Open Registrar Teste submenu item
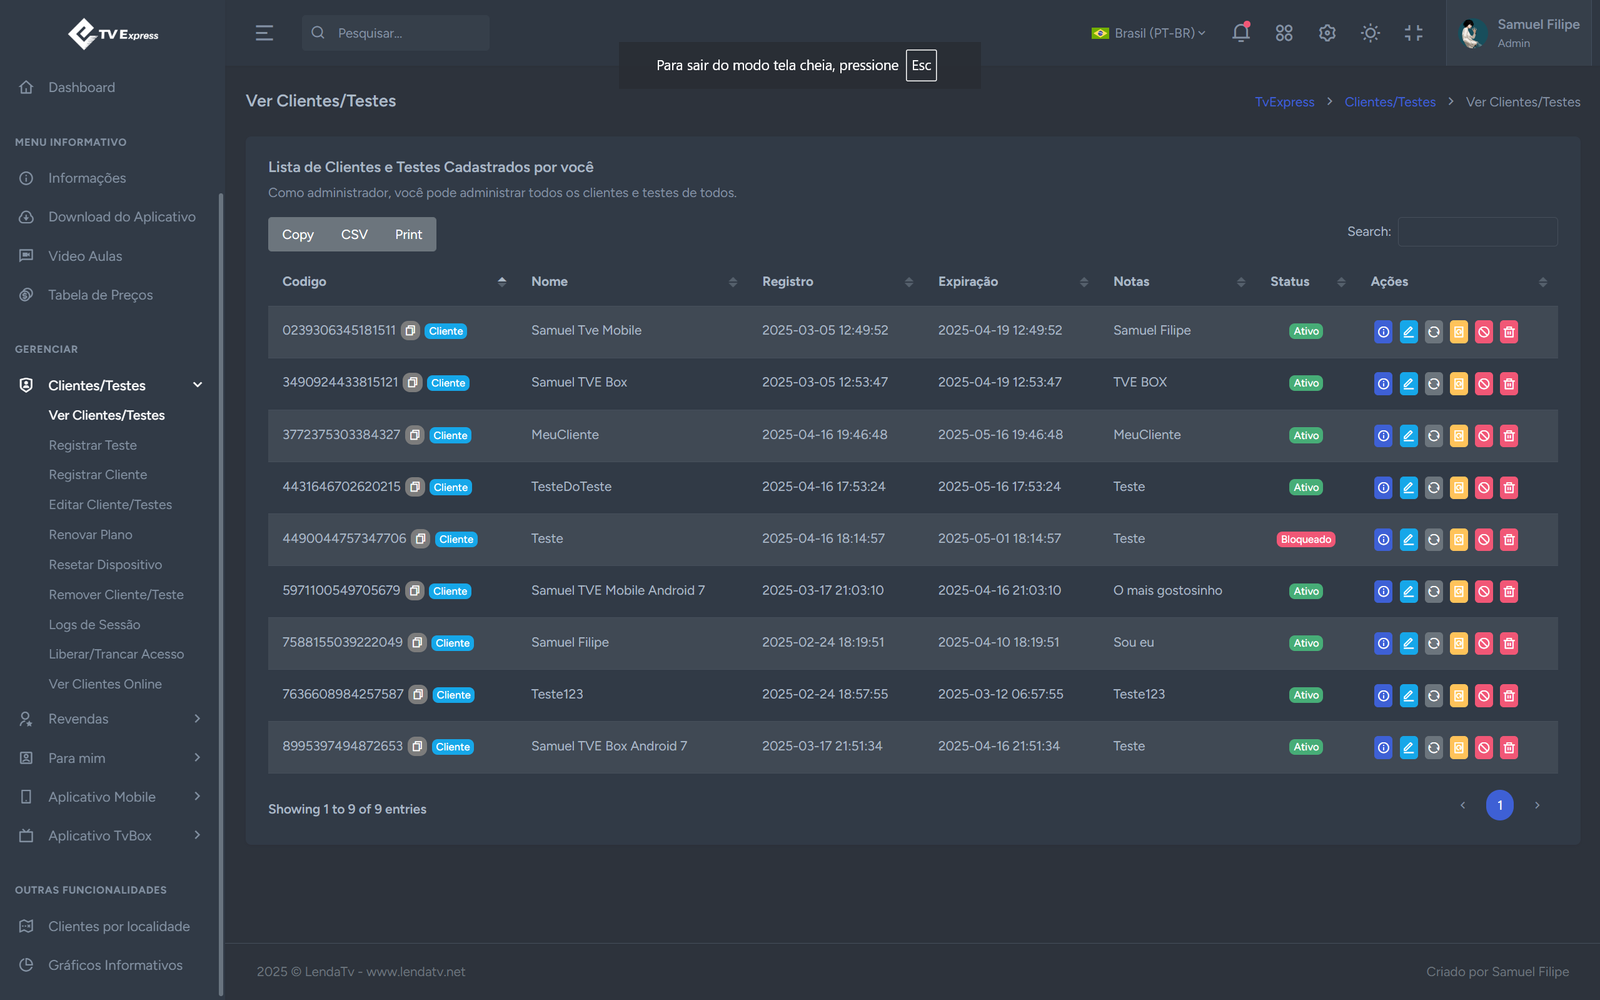The image size is (1600, 1000). tap(93, 445)
